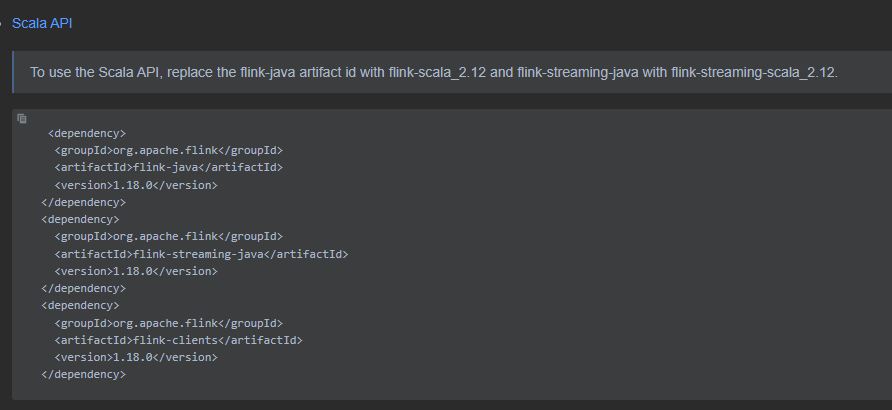Image resolution: width=892 pixels, height=410 pixels.
Task: Click the first opening dependency tag
Action: pyautogui.click(x=87, y=133)
